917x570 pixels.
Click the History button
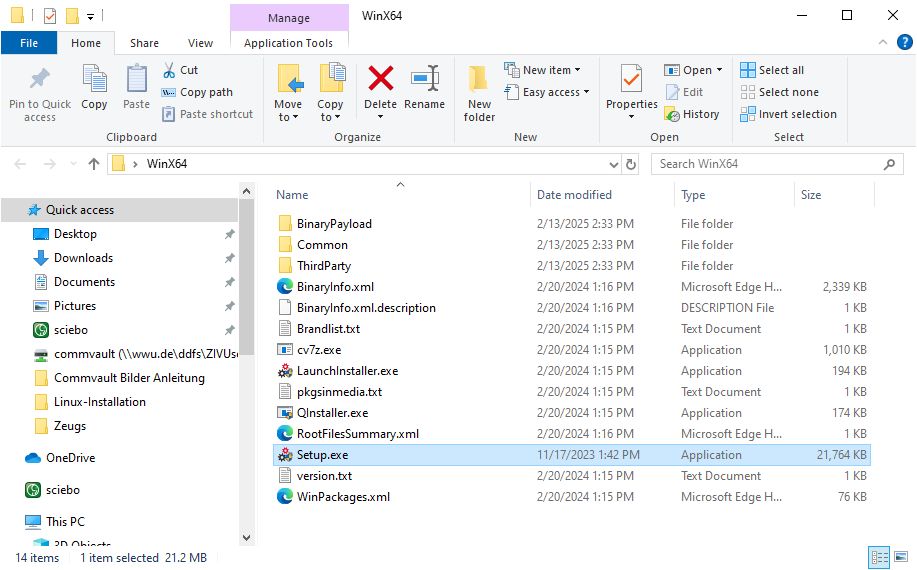point(692,114)
